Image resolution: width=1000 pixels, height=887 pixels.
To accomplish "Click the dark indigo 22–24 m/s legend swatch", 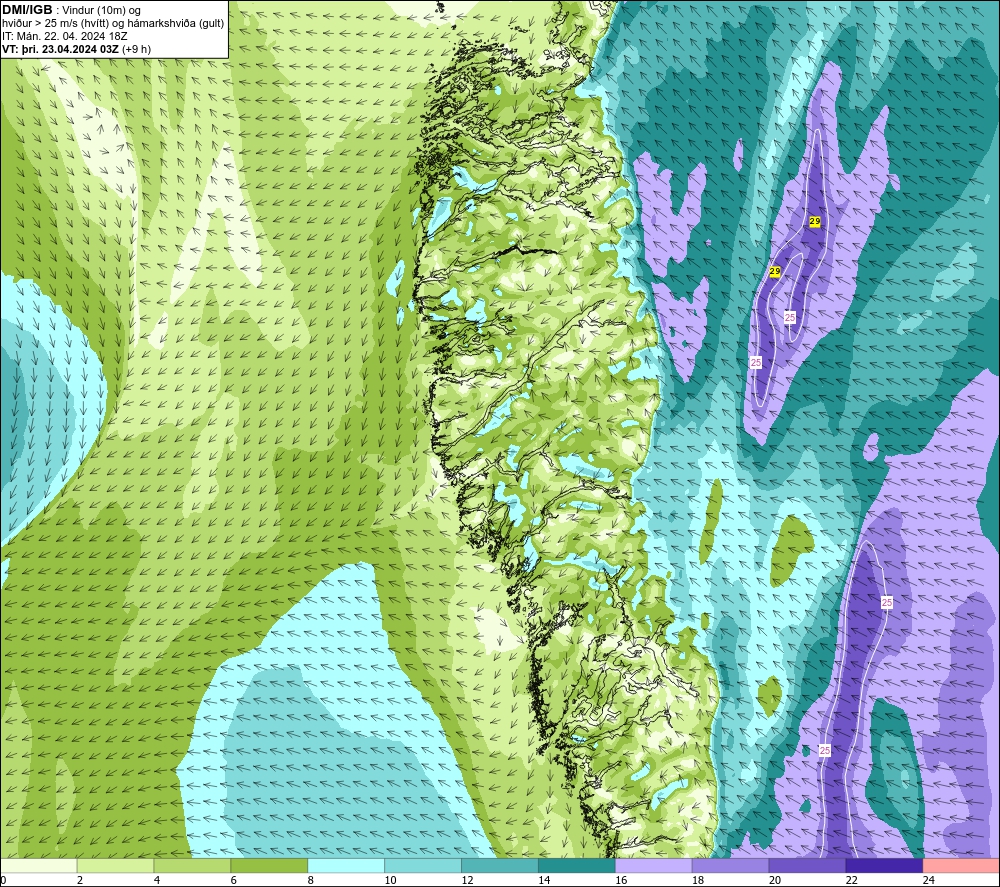I will point(884,865).
